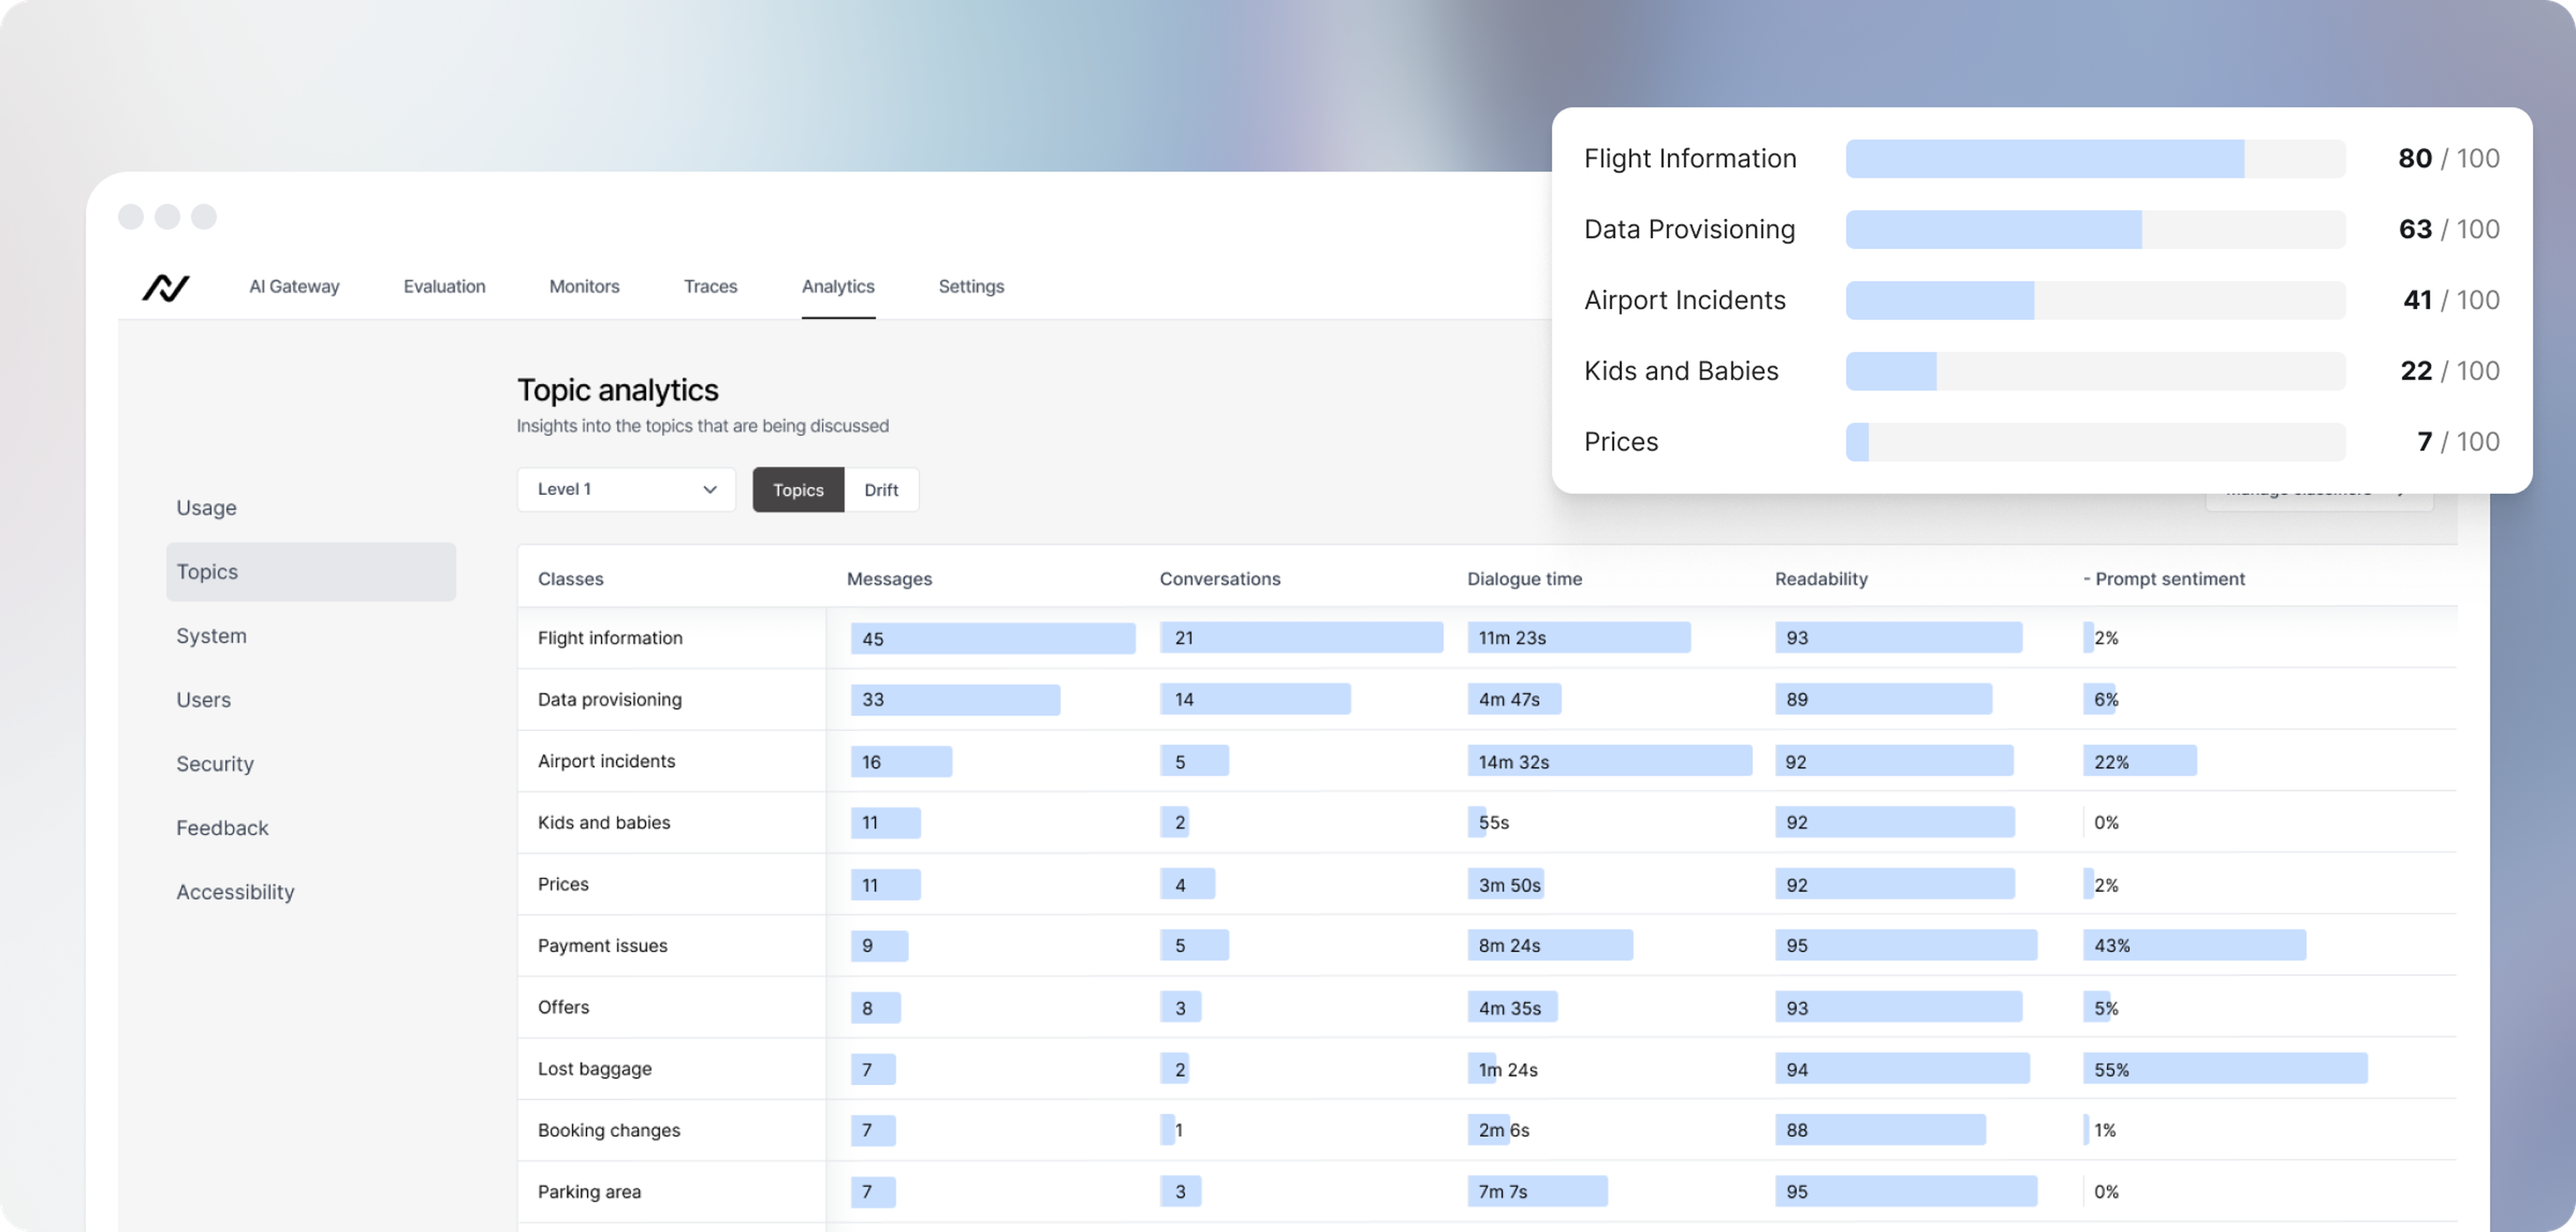The image size is (2576, 1232).
Task: Click the Flight information row label
Action: 610,637
